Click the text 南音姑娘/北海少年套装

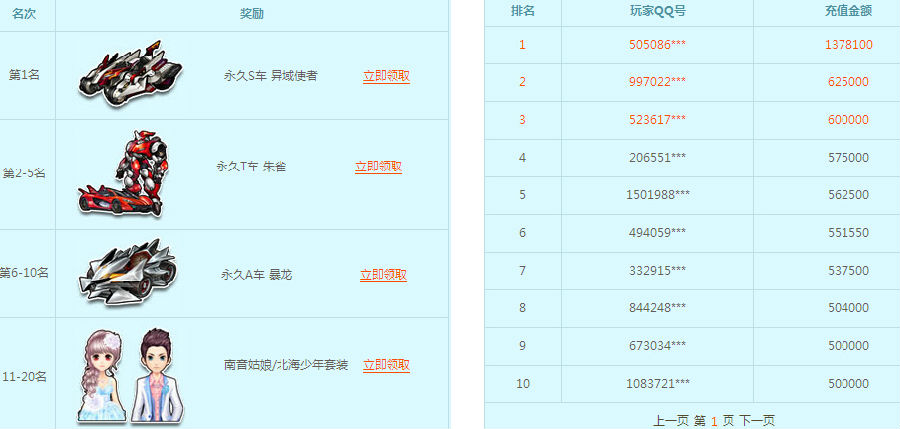click(x=286, y=365)
